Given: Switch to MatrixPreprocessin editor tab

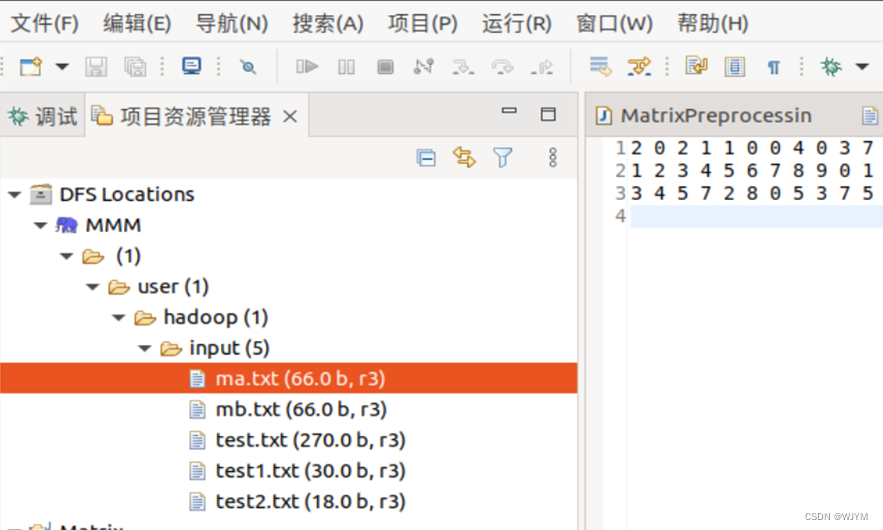Looking at the screenshot, I should click(x=715, y=115).
